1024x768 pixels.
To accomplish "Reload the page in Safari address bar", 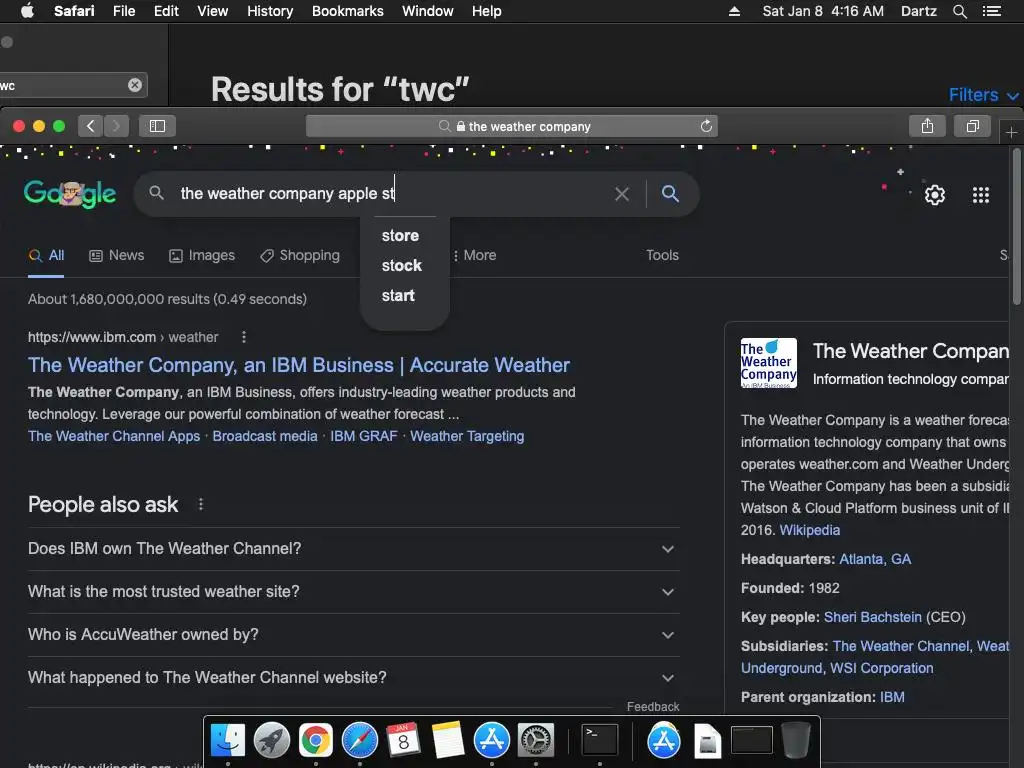I will (706, 126).
